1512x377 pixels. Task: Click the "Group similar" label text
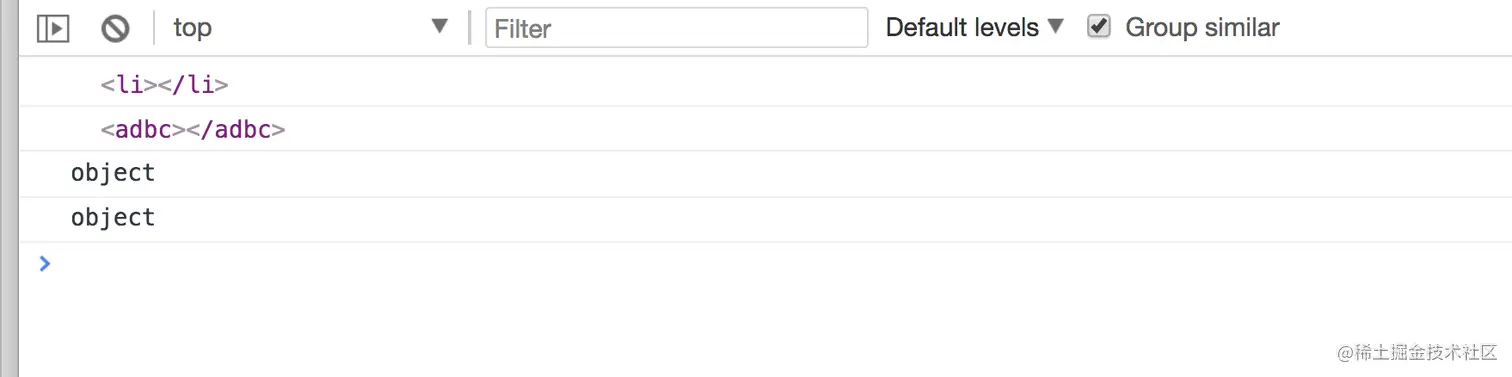[x=1202, y=27]
